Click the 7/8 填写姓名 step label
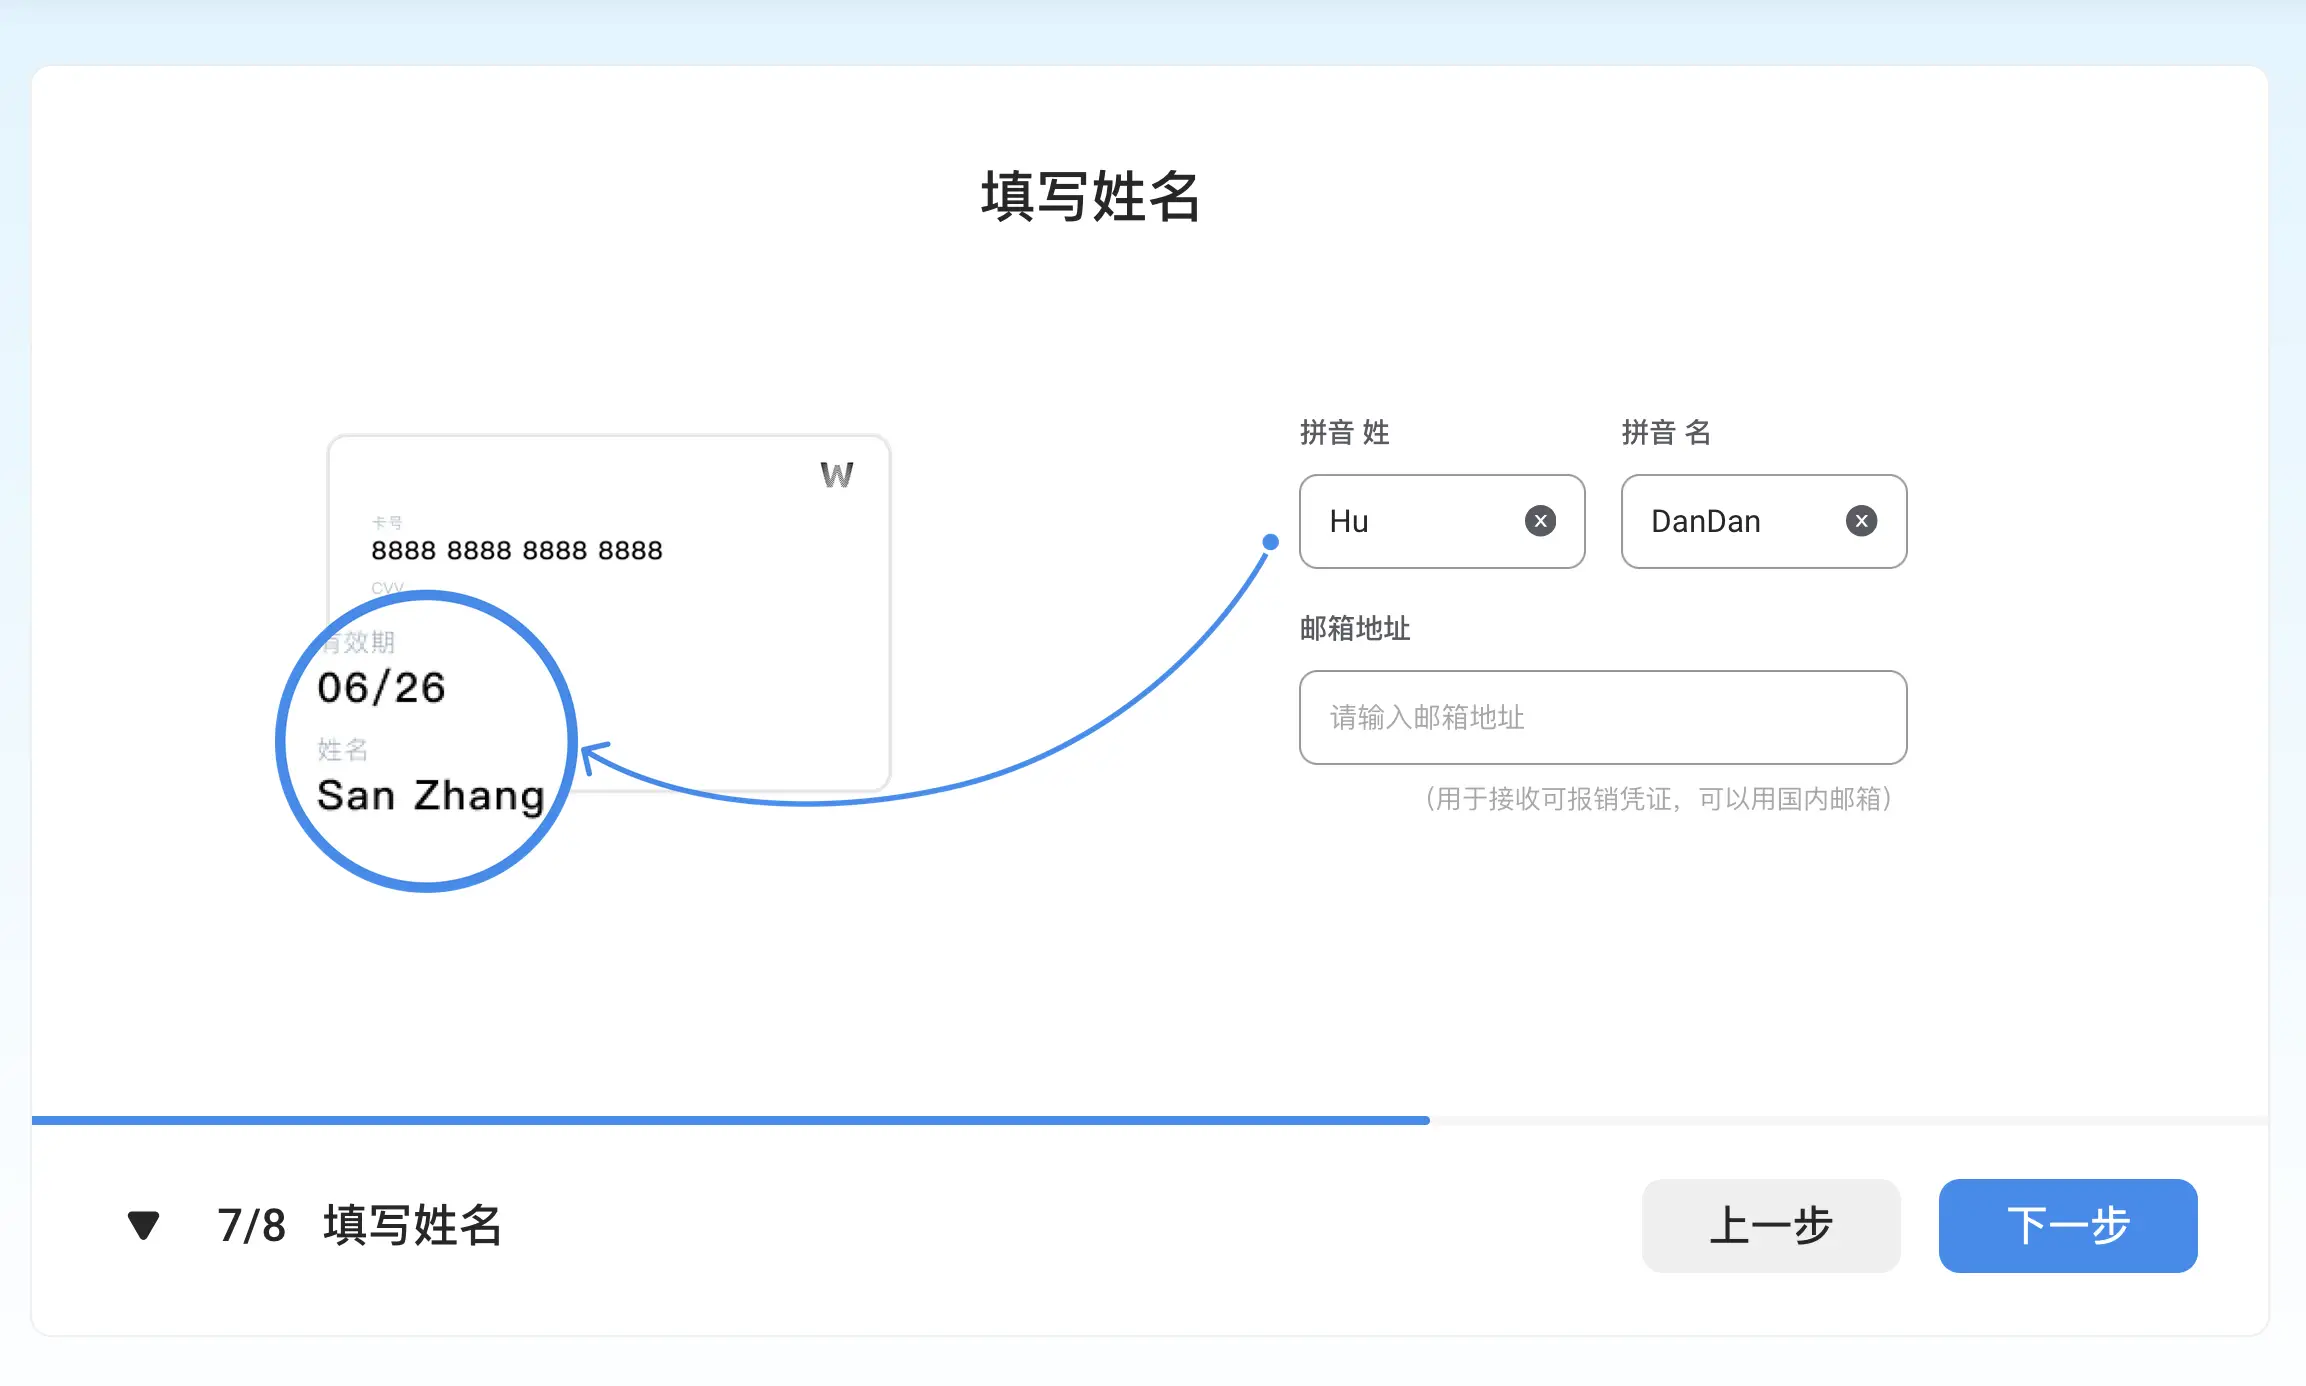The height and width of the screenshot is (1386, 2306). pos(360,1225)
